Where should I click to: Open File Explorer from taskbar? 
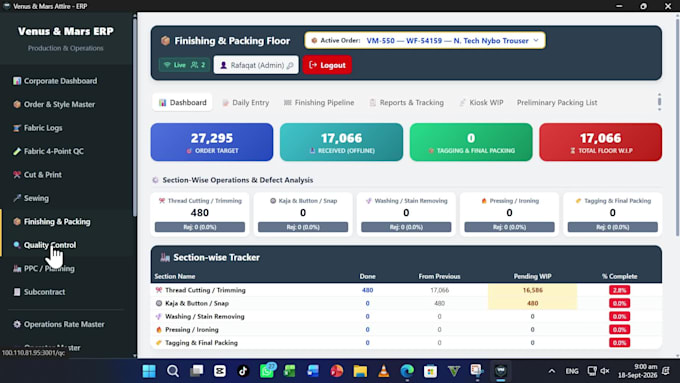360,371
